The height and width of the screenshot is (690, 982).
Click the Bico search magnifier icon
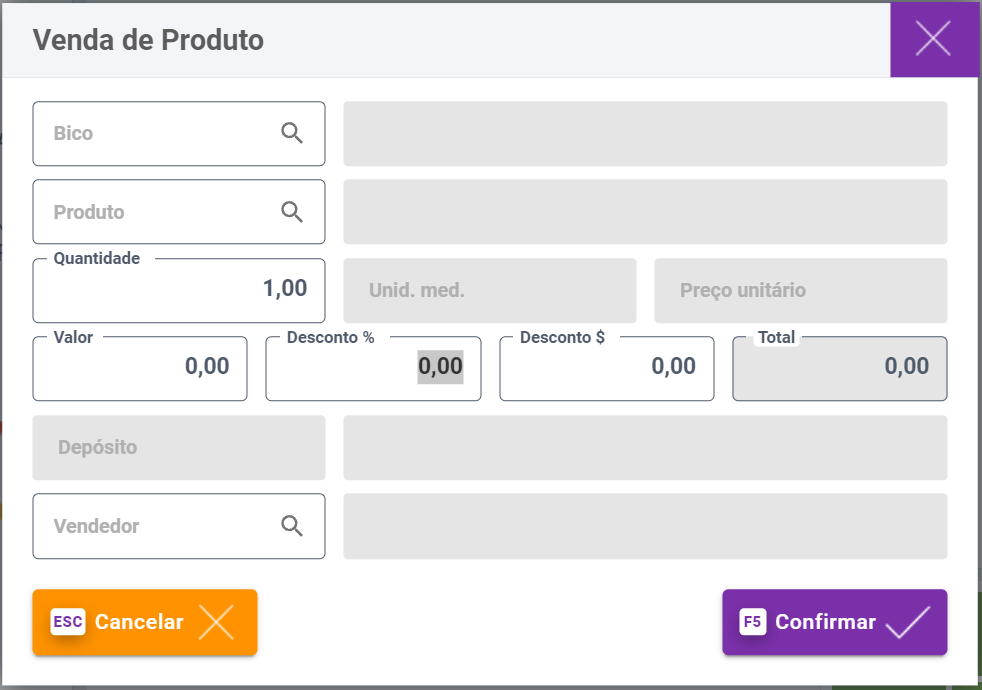292,133
